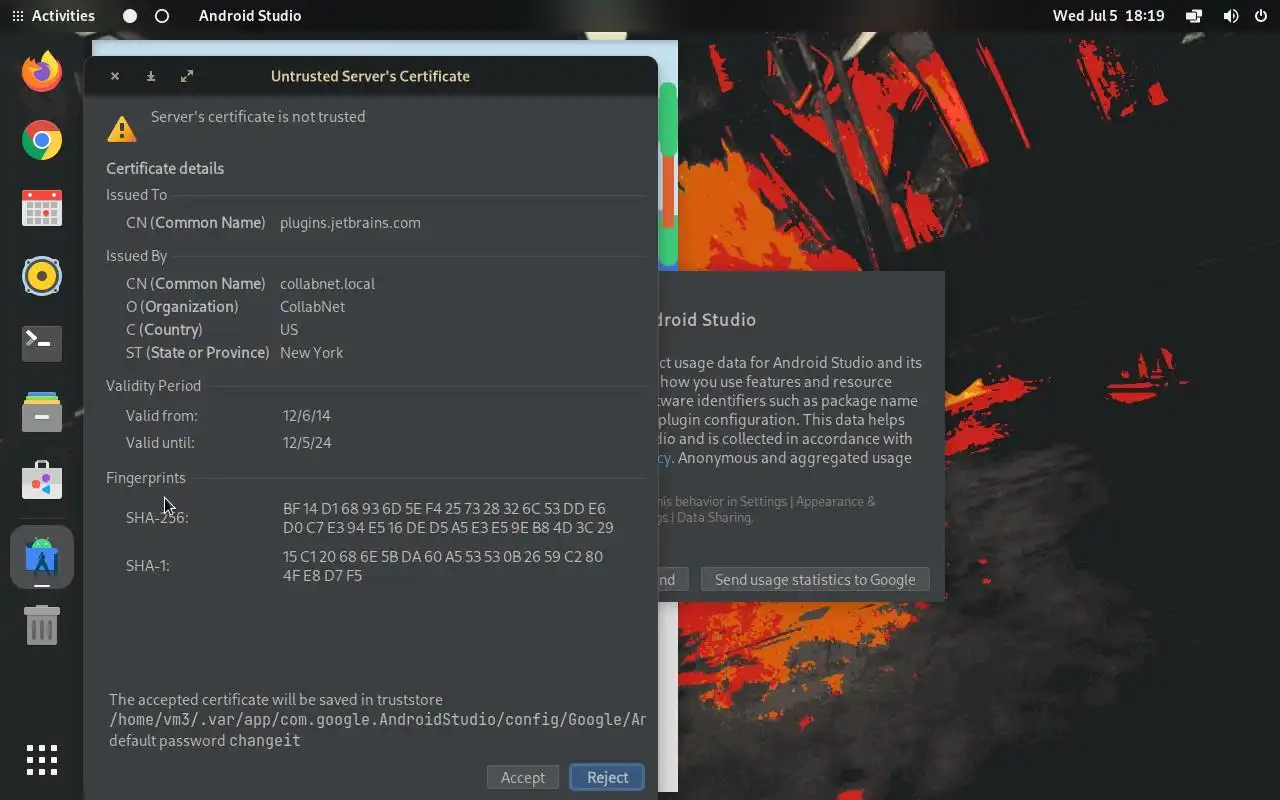1280x800 pixels.
Task: Reject the untrusted server certificate
Action: [x=607, y=777]
